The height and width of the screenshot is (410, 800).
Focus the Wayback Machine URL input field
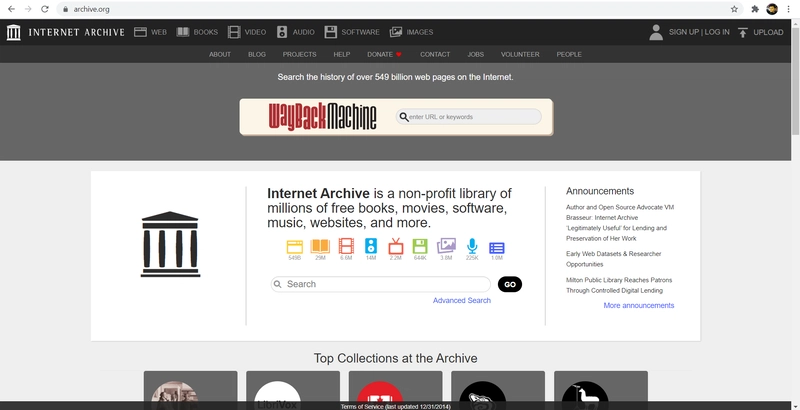[473, 117]
